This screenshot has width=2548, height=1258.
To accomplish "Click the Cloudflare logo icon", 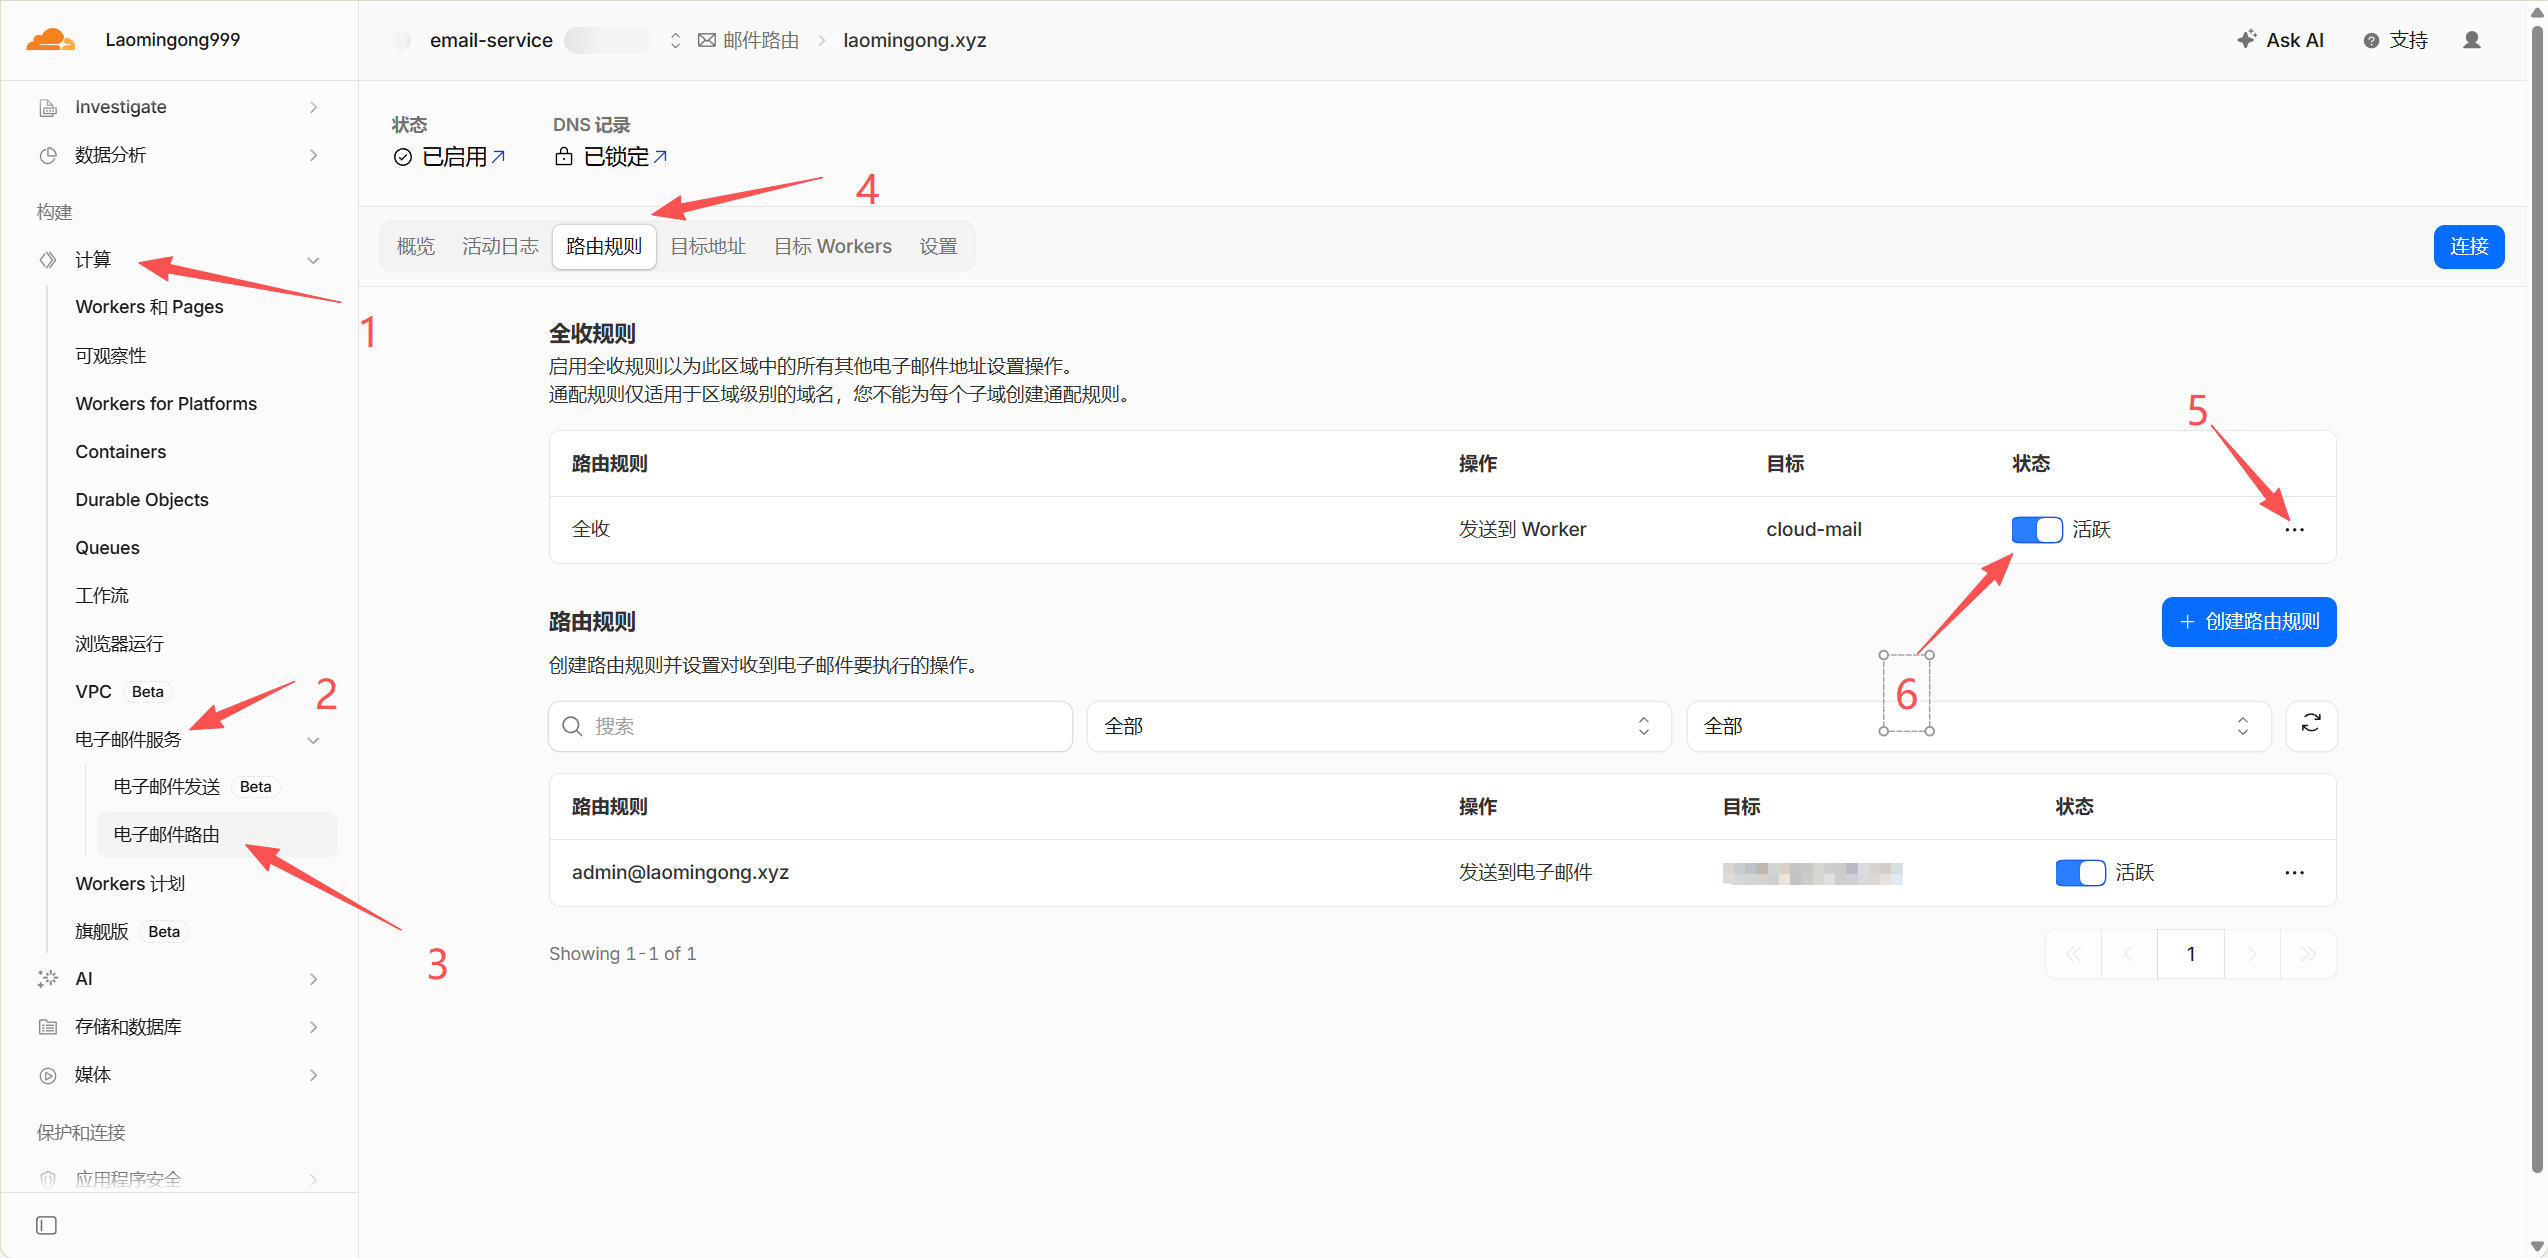I will pos(50,40).
